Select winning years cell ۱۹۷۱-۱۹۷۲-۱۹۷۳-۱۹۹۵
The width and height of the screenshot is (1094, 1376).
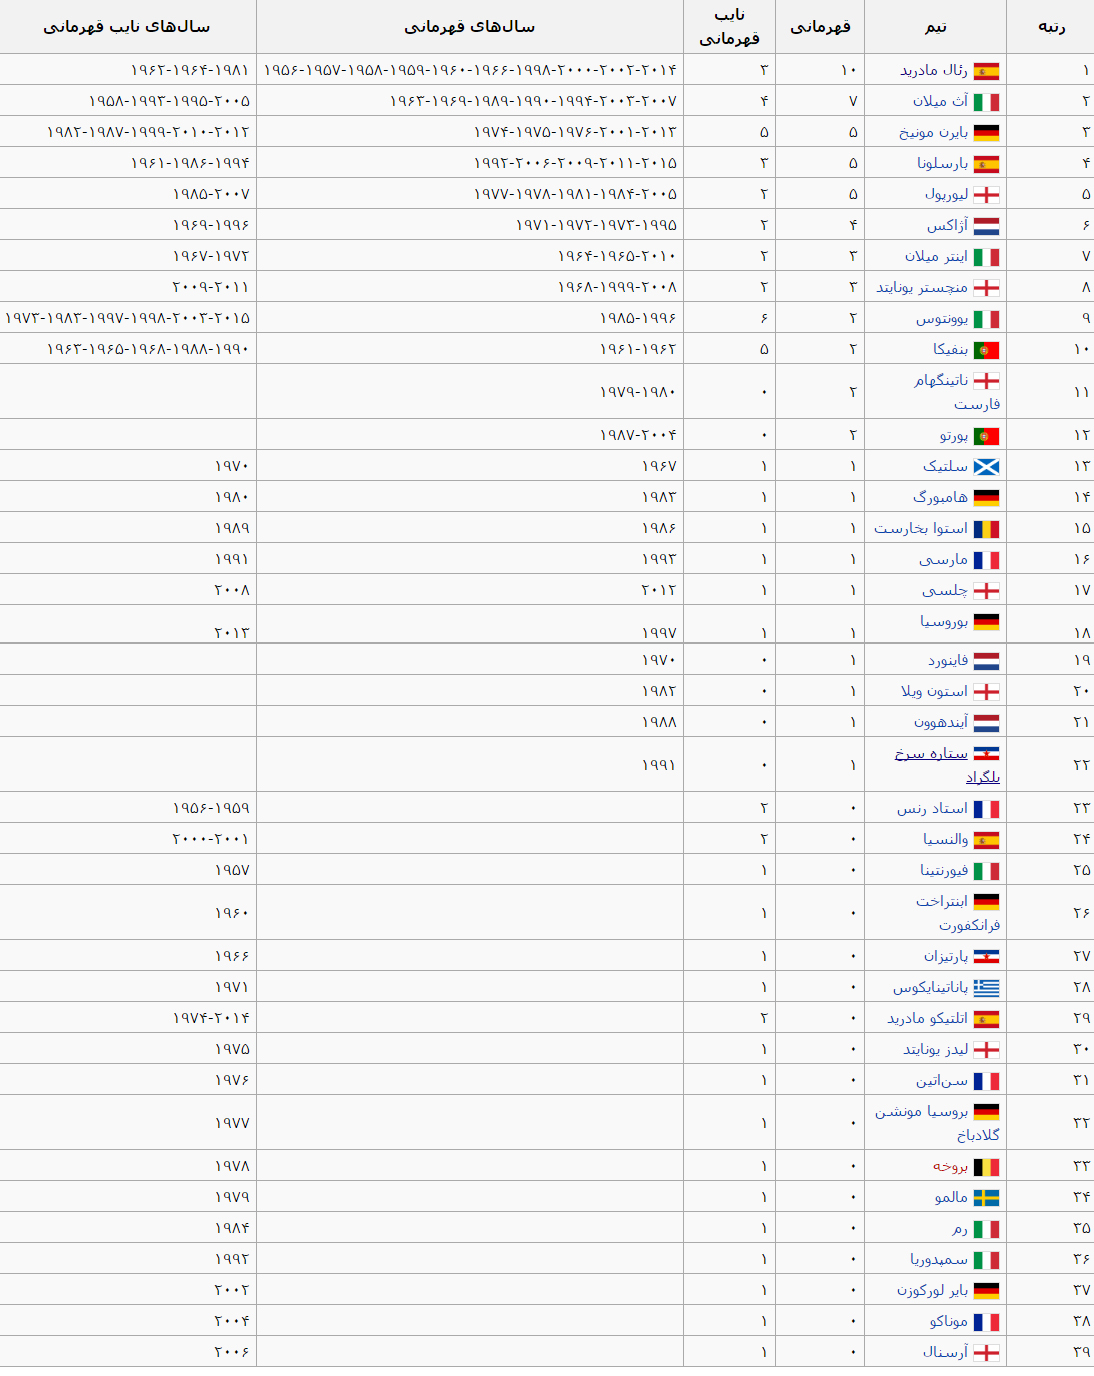coord(470,225)
